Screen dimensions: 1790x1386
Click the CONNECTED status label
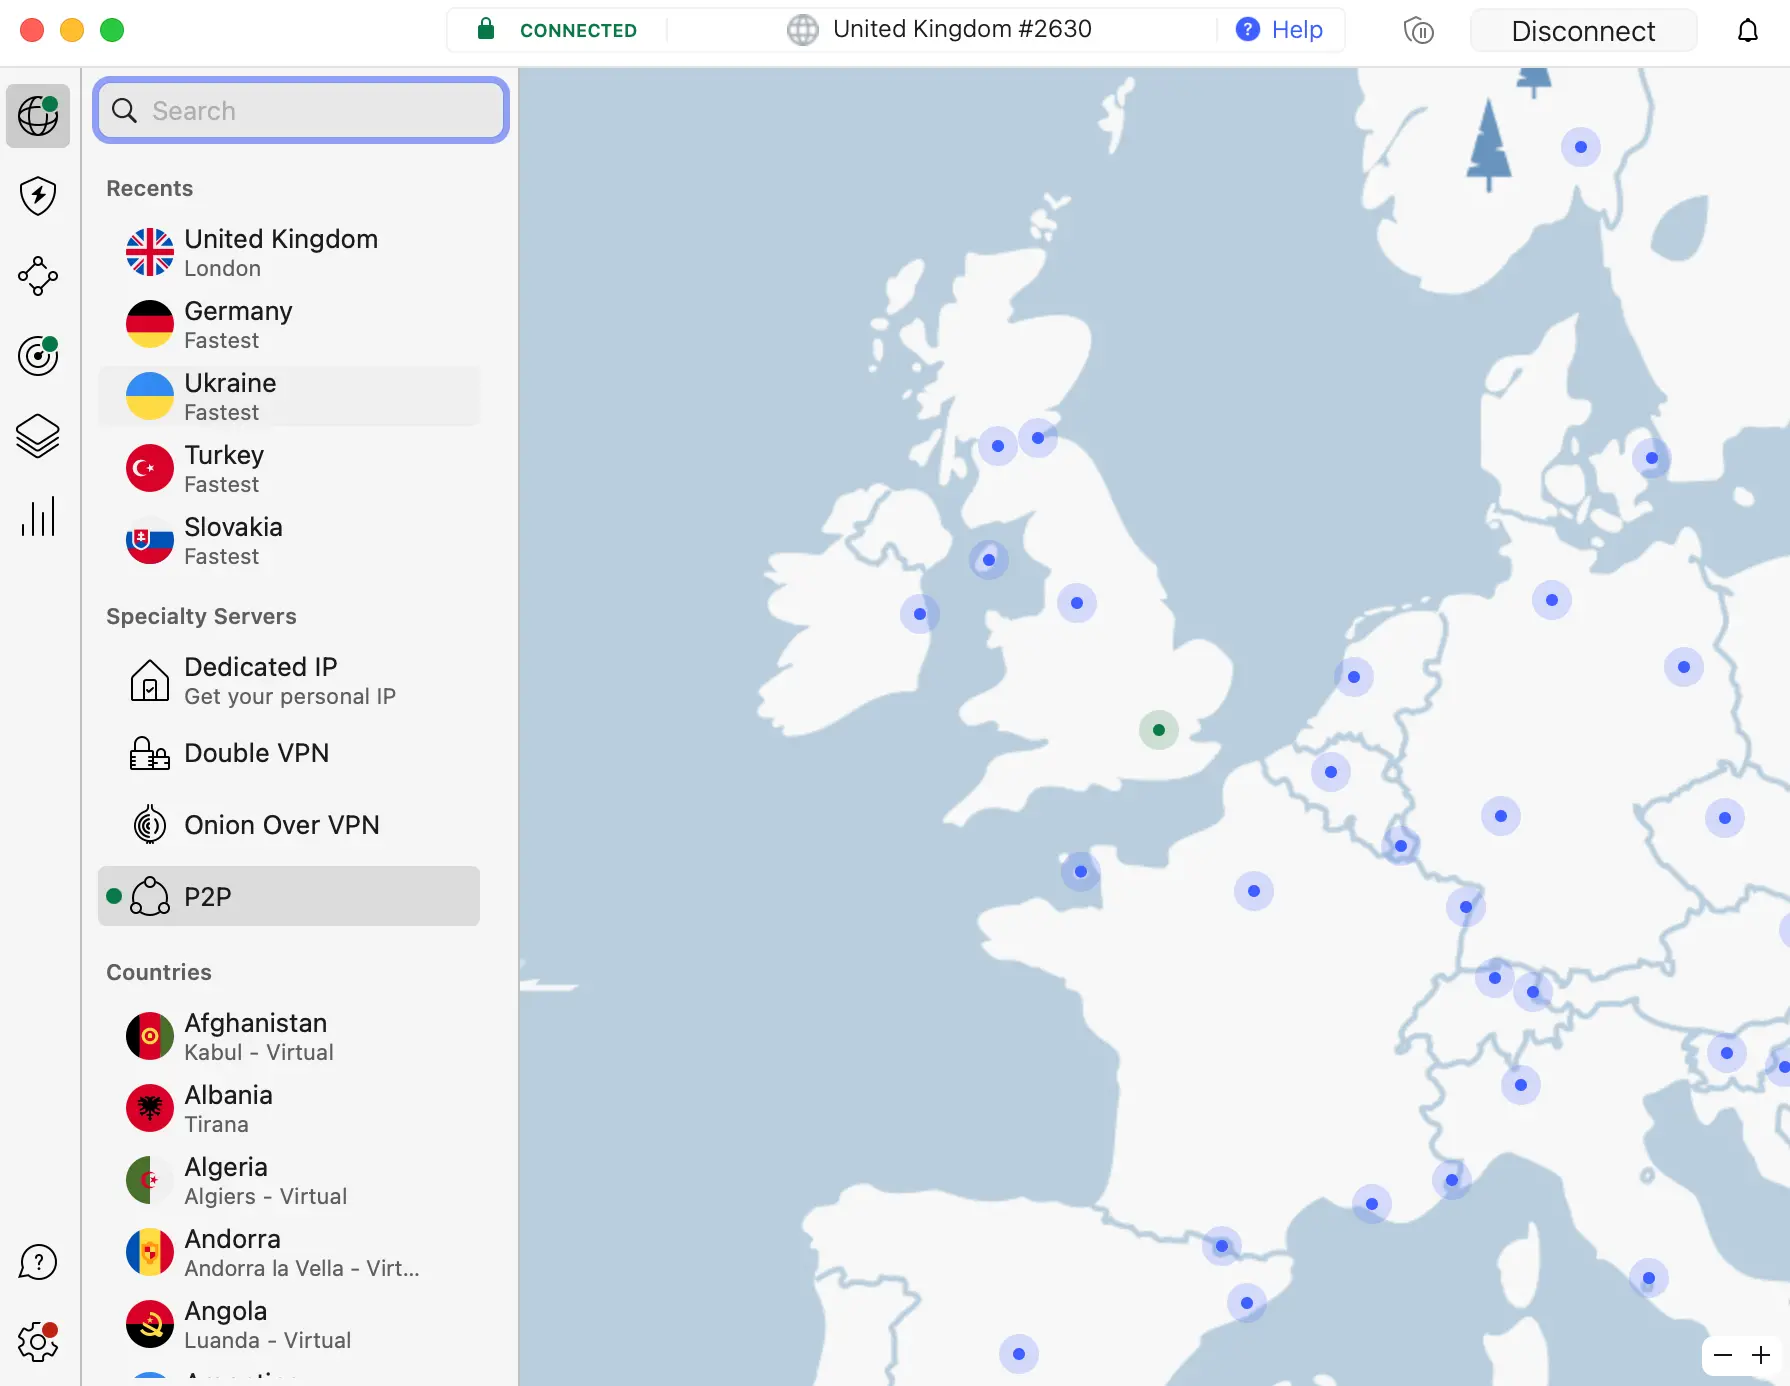[x=578, y=30]
